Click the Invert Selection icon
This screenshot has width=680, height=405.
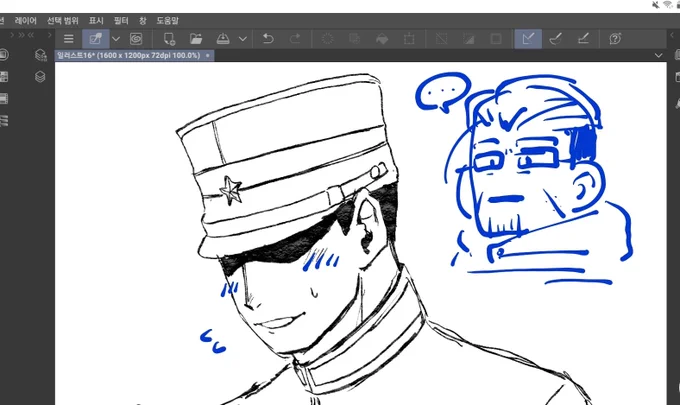click(x=468, y=39)
